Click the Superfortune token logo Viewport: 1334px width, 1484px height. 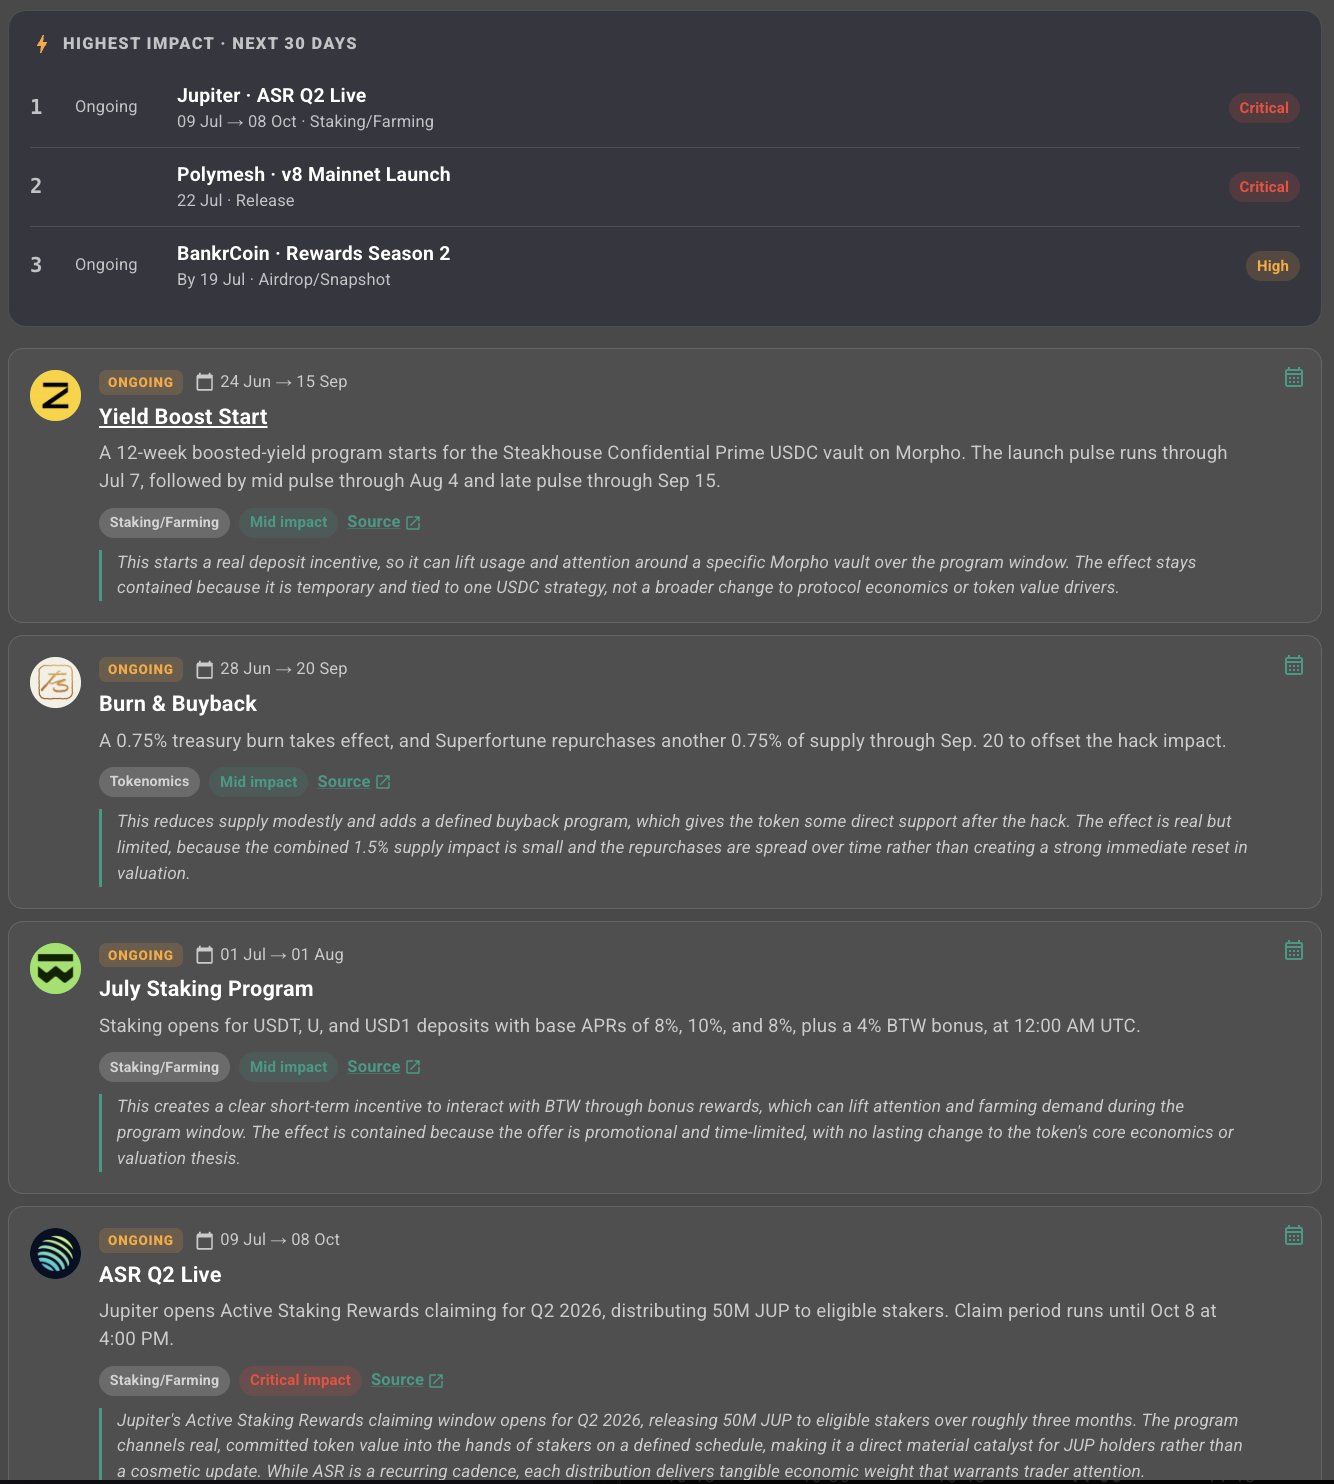pos(55,682)
